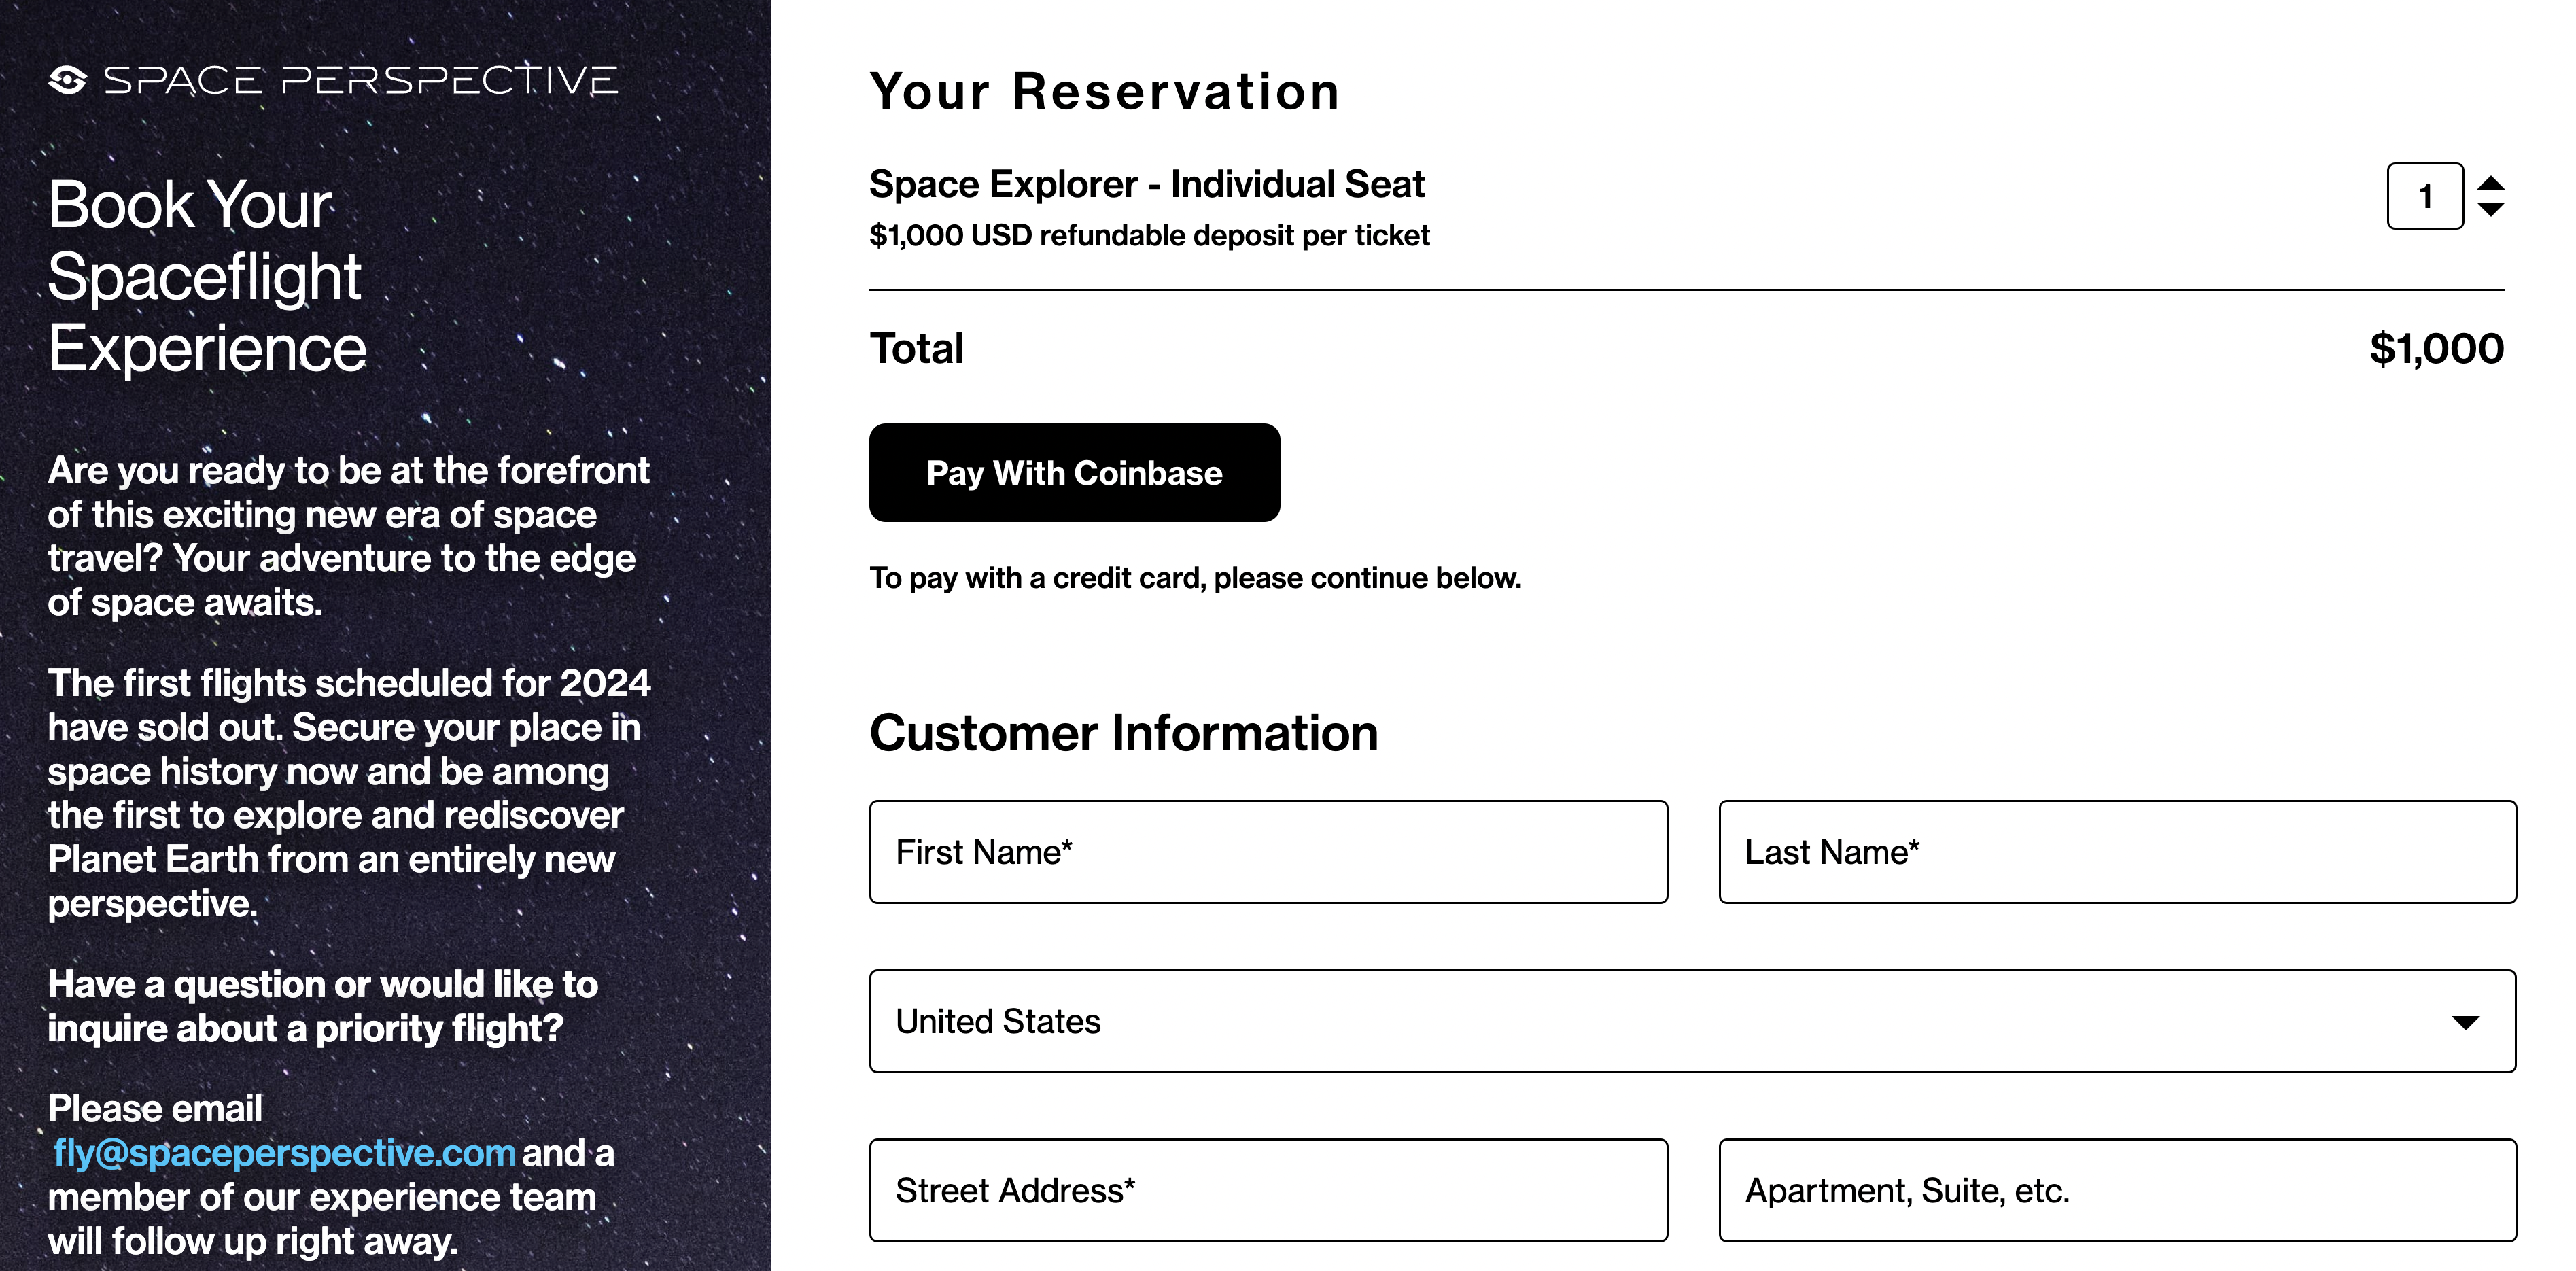
Task: Click the Space Perspective eye logo icon
Action: 67,80
